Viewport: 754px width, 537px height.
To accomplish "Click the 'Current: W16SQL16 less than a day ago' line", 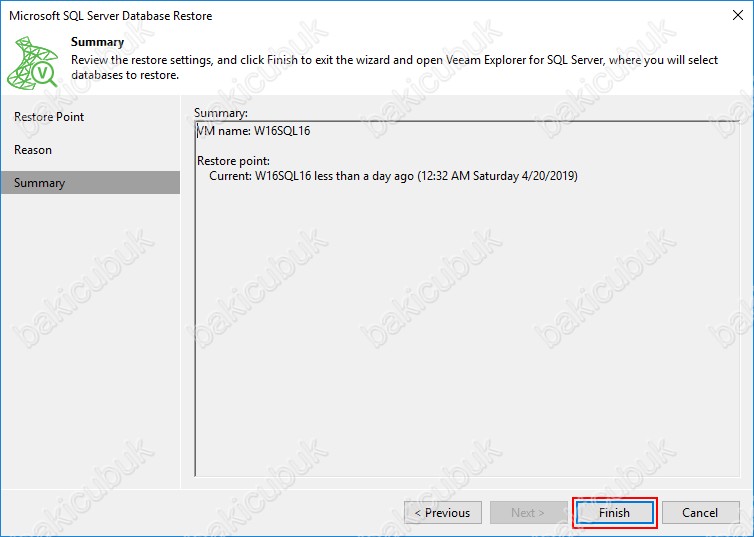I will tap(393, 176).
